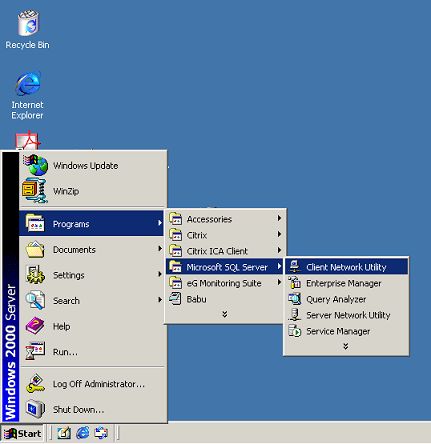Click the Programs folder icon
This screenshot has width=431, height=444.
[35, 223]
